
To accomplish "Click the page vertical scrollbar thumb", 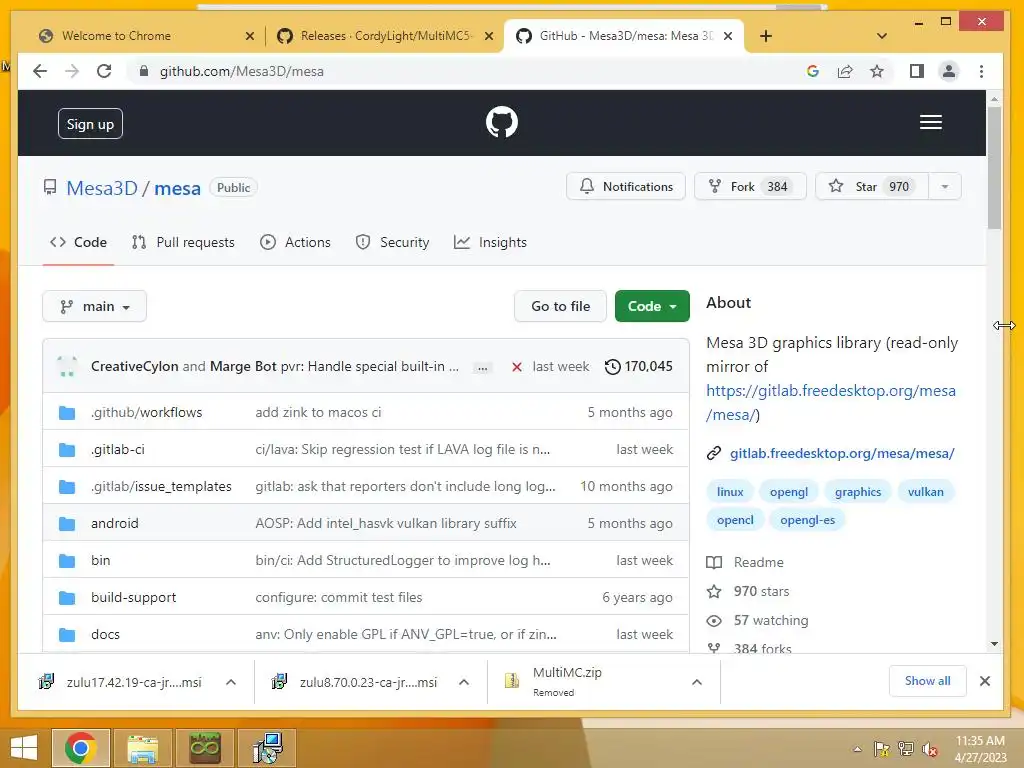I will click(994, 168).
